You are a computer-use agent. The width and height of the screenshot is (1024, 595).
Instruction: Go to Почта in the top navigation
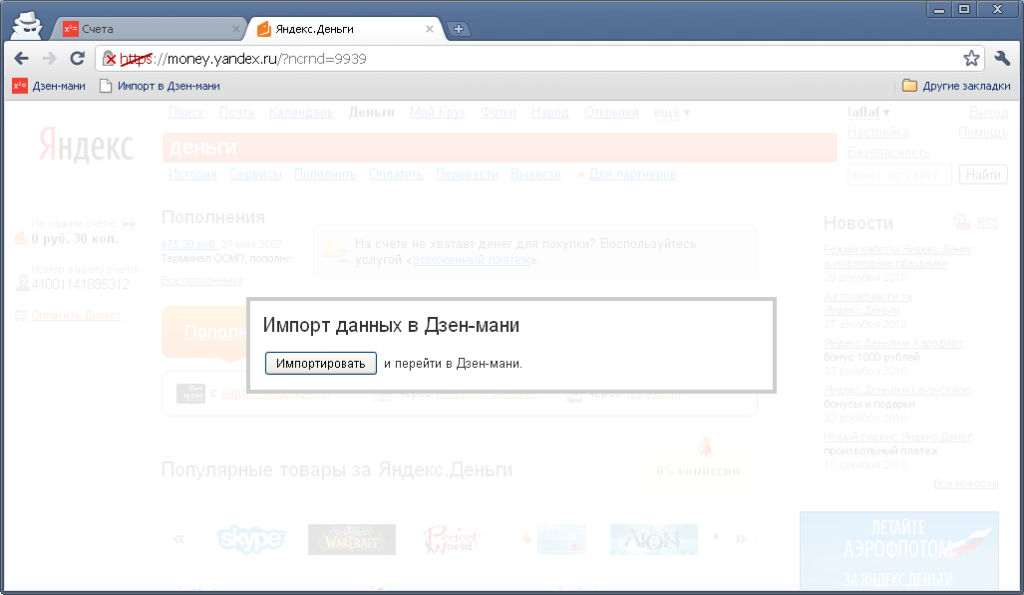point(236,112)
